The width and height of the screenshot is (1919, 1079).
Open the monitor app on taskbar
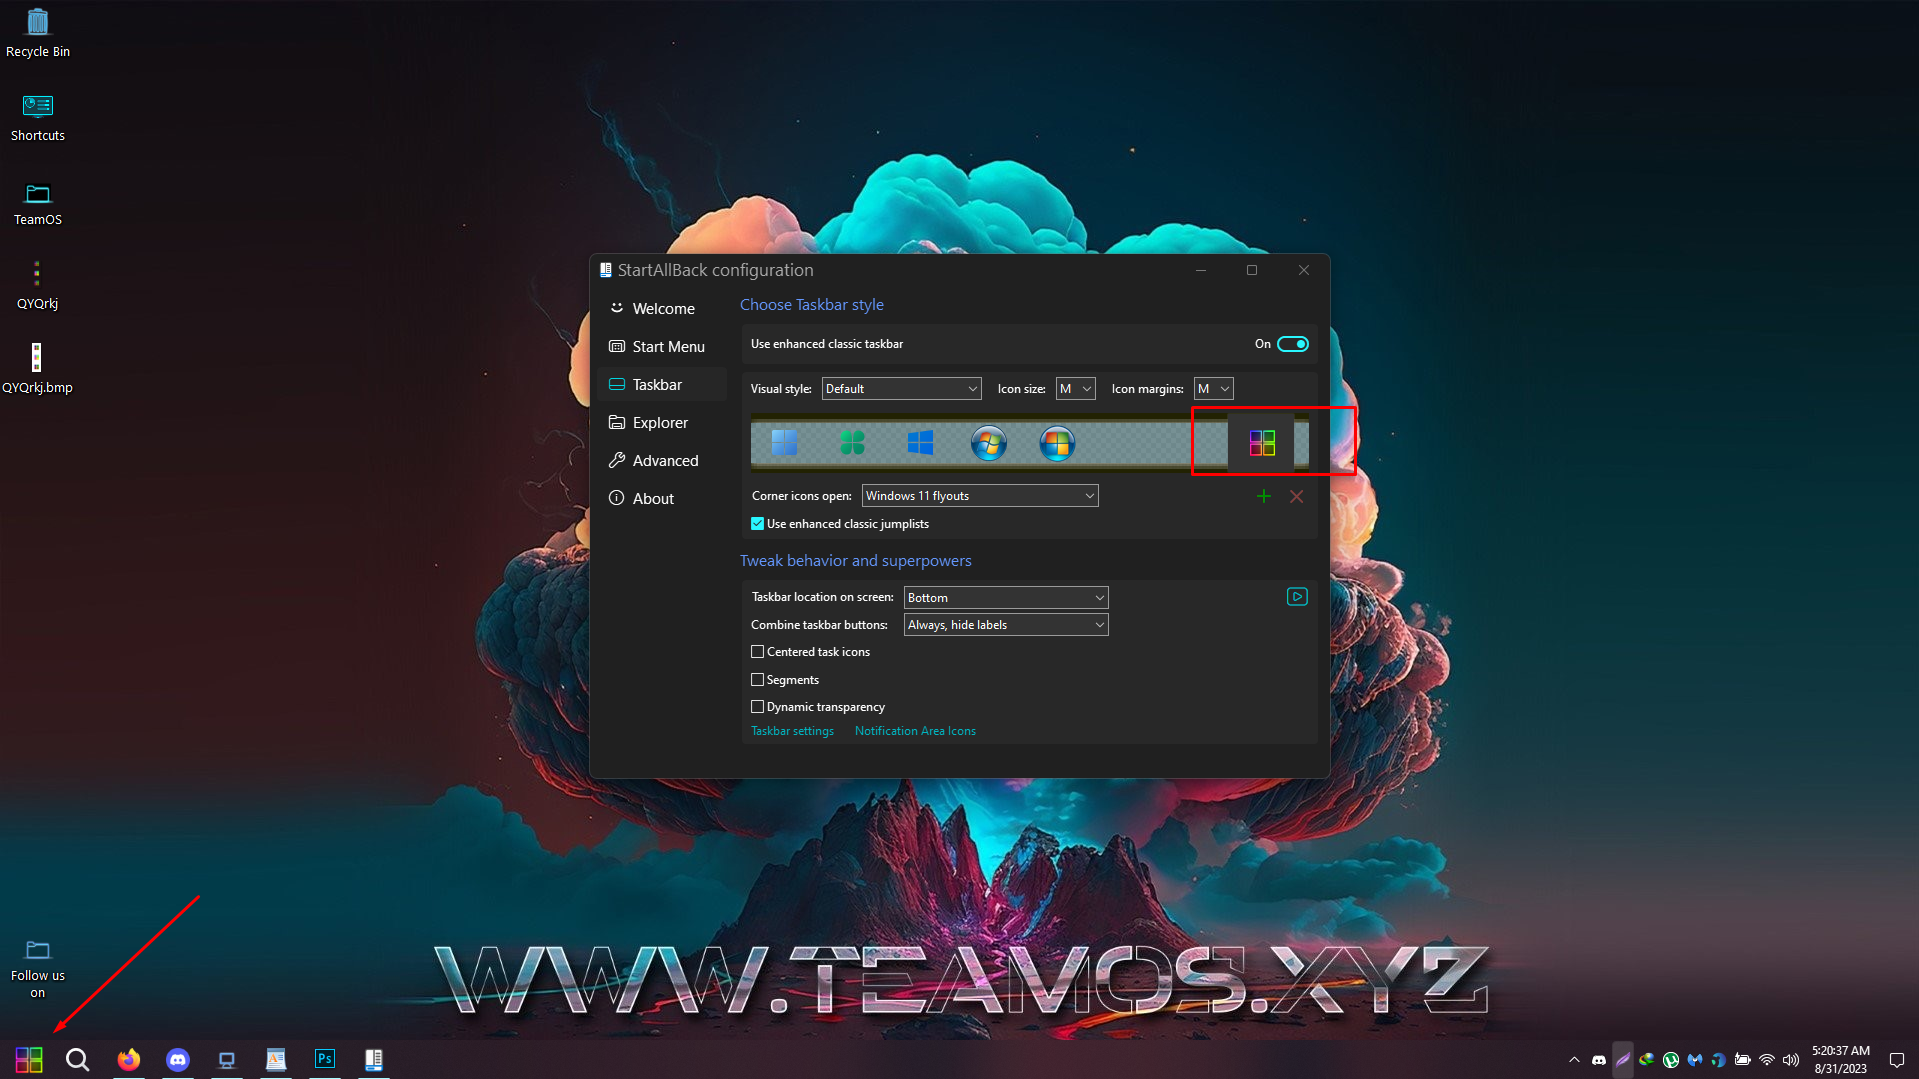coord(227,1059)
